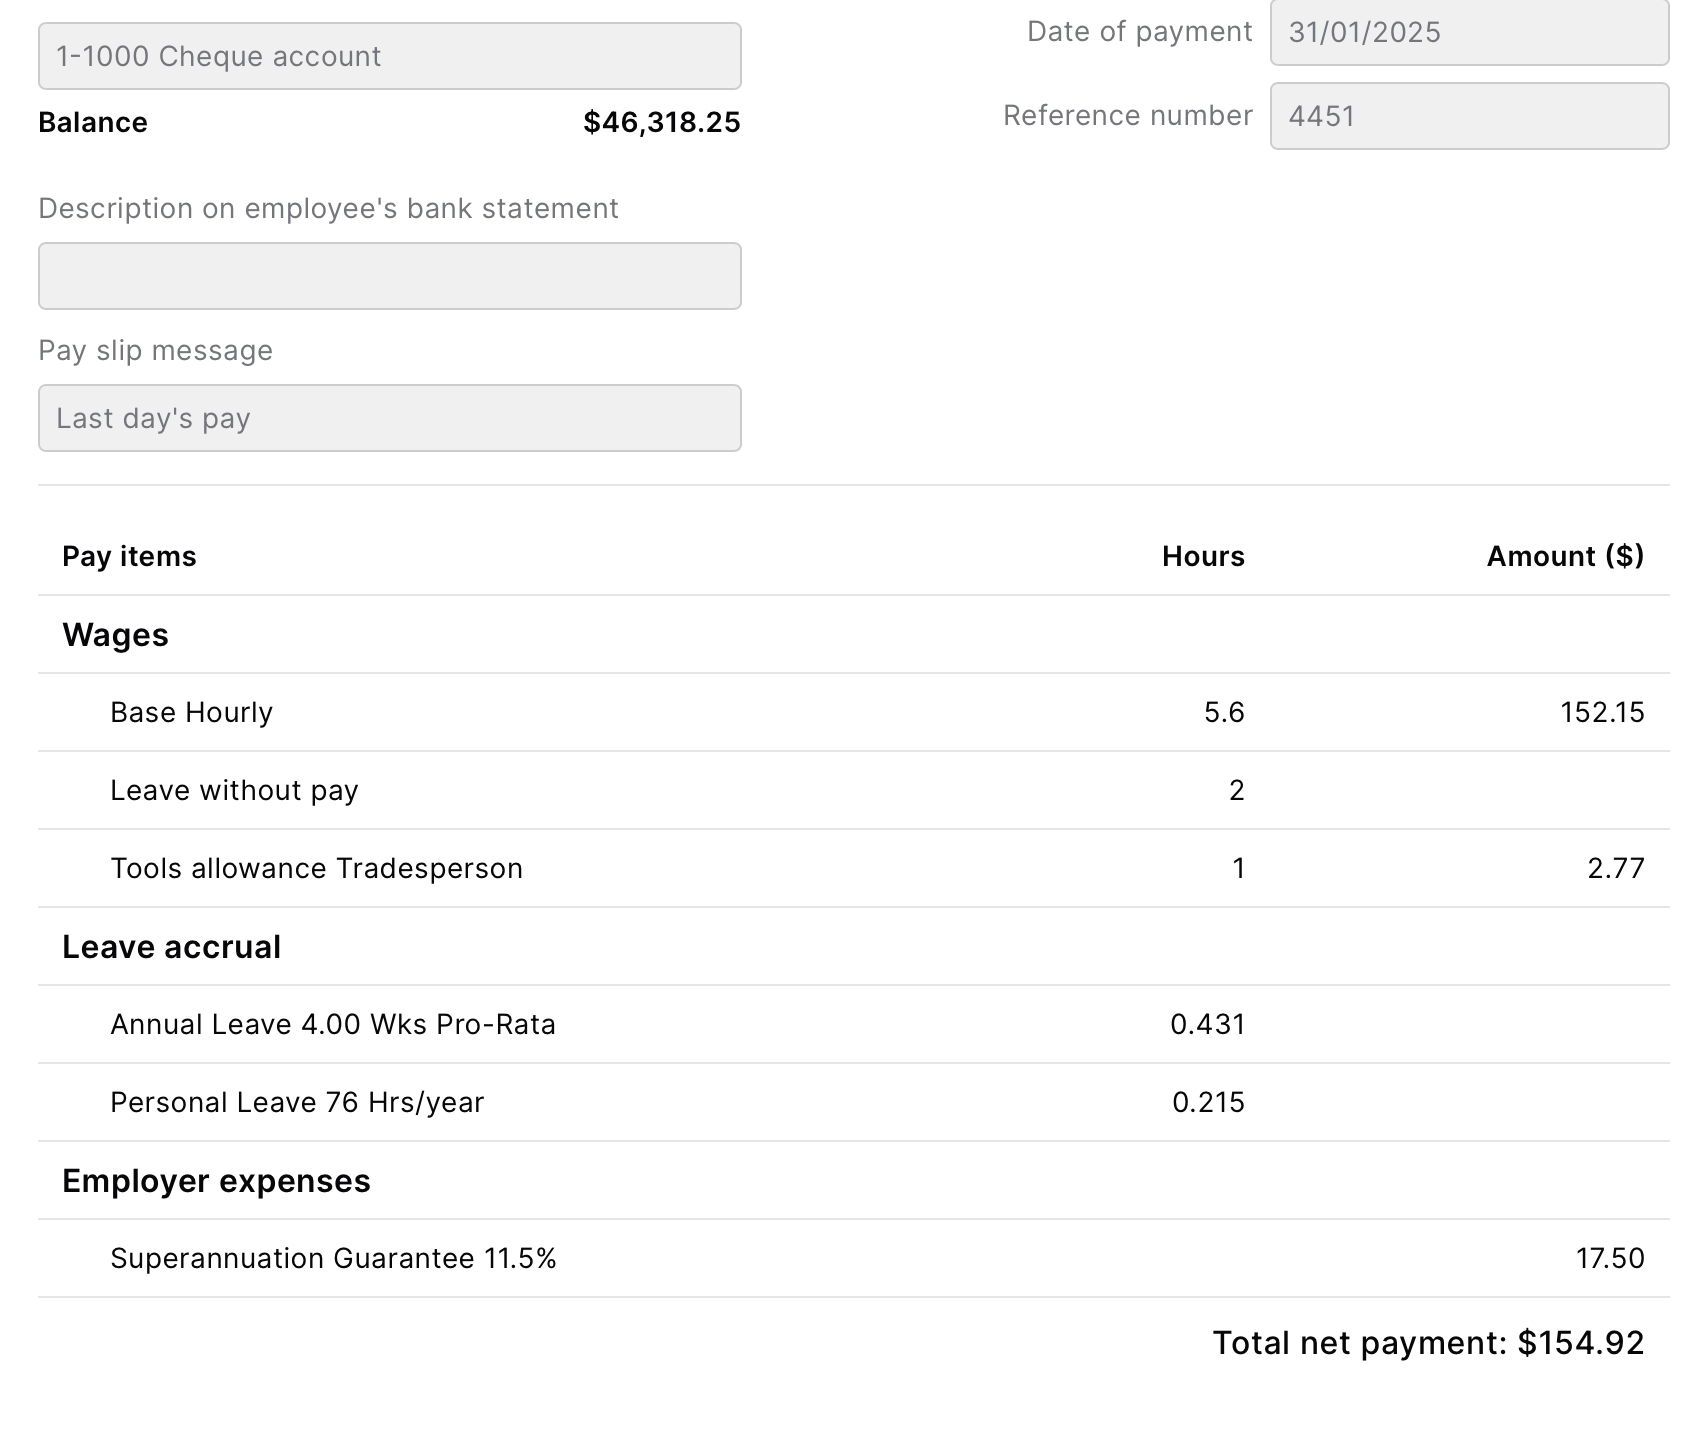Select the Wages section heading
The image size is (1700, 1454).
(115, 635)
